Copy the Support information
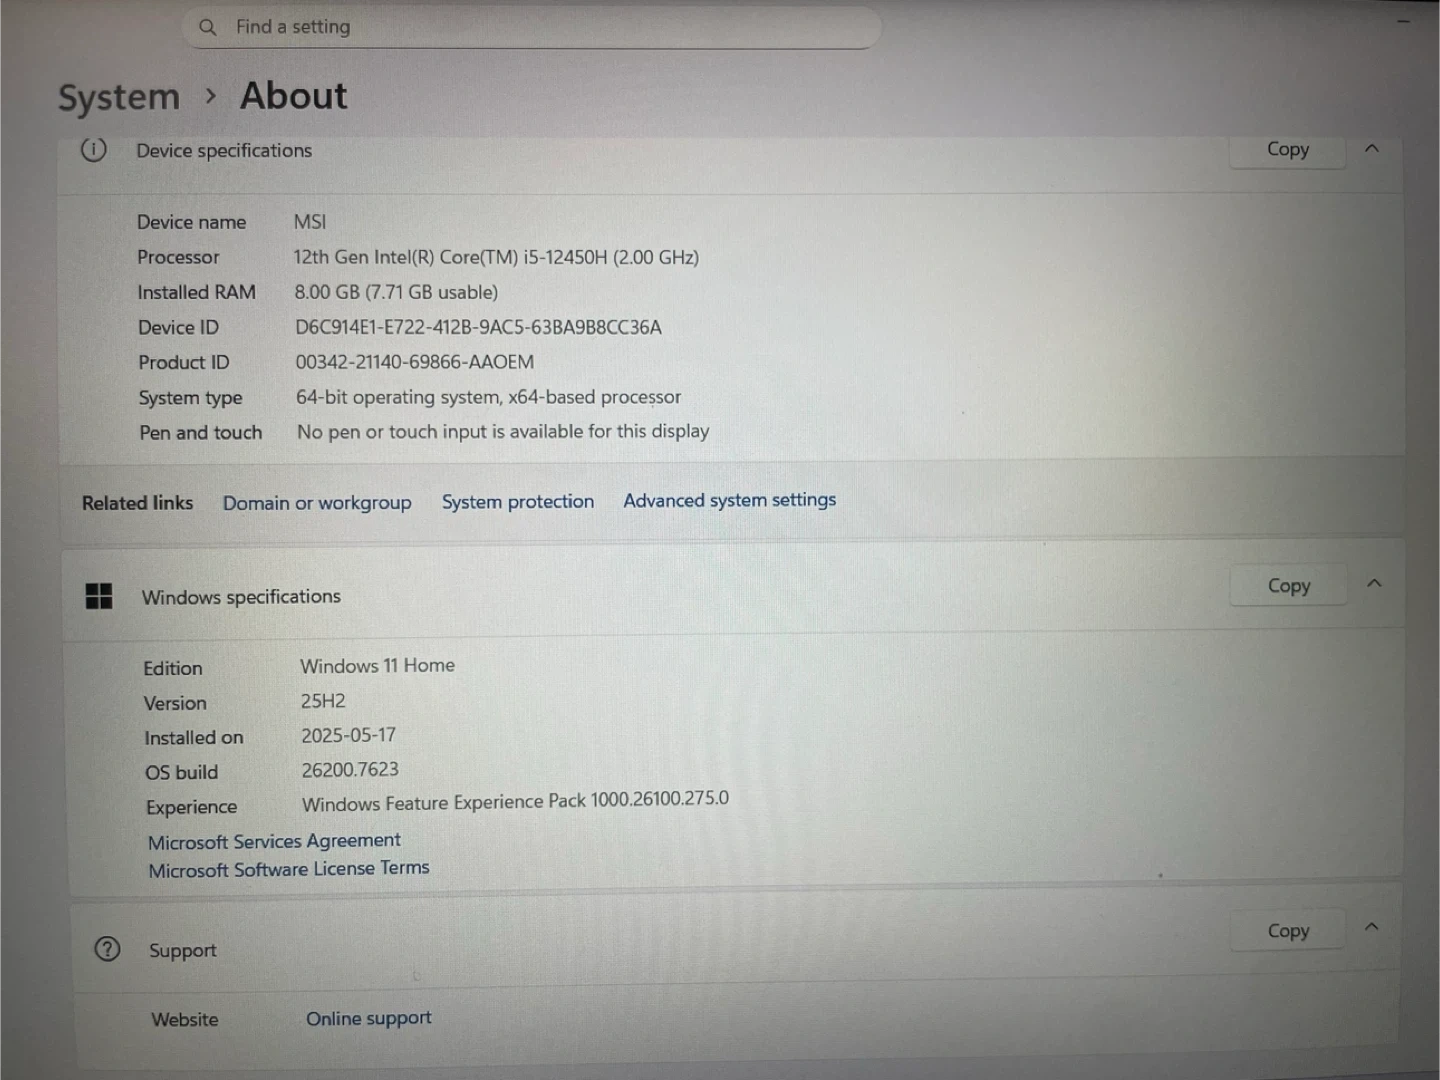Screen dimensions: 1440x1080 [1288, 931]
